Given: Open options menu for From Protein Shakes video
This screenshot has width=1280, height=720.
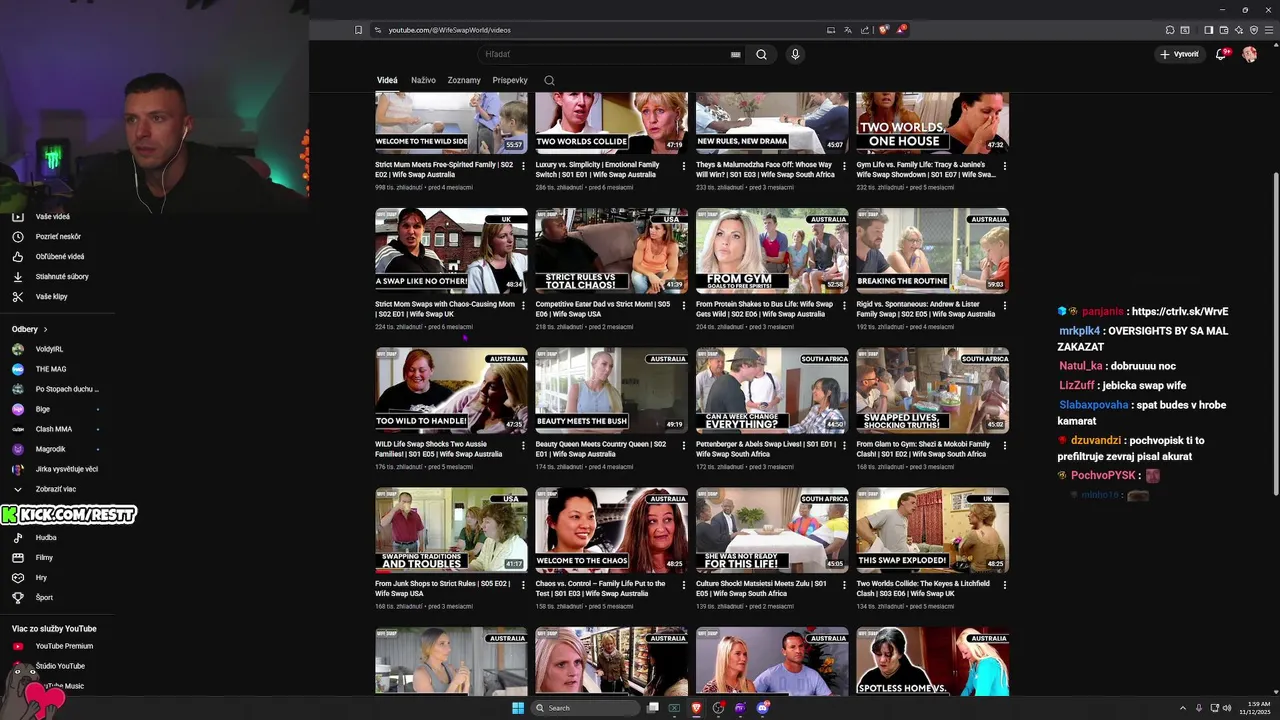Looking at the screenshot, I should pyautogui.click(x=844, y=305).
